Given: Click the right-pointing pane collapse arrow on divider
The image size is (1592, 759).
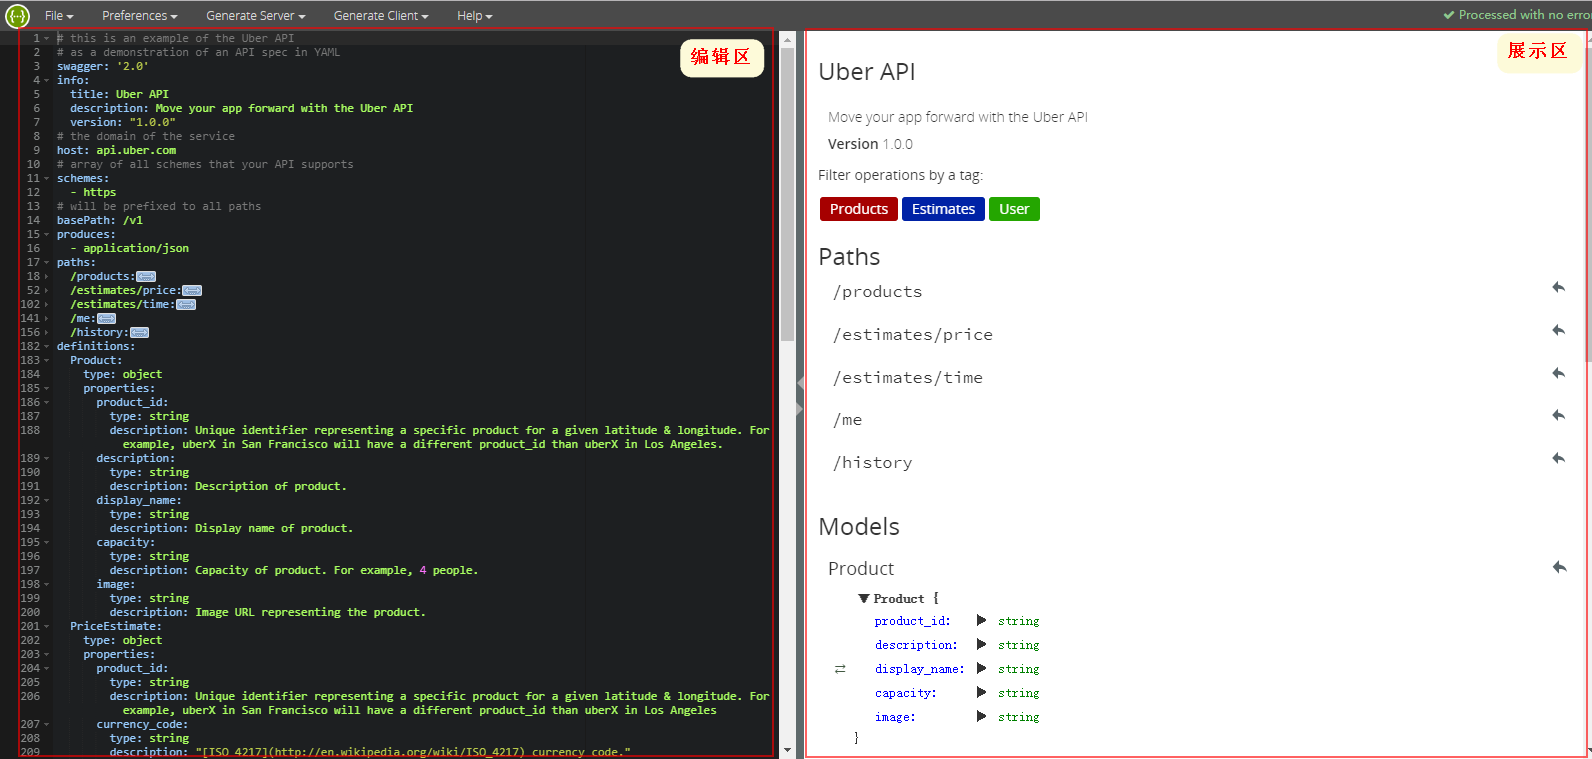Looking at the screenshot, I should coord(799,409).
